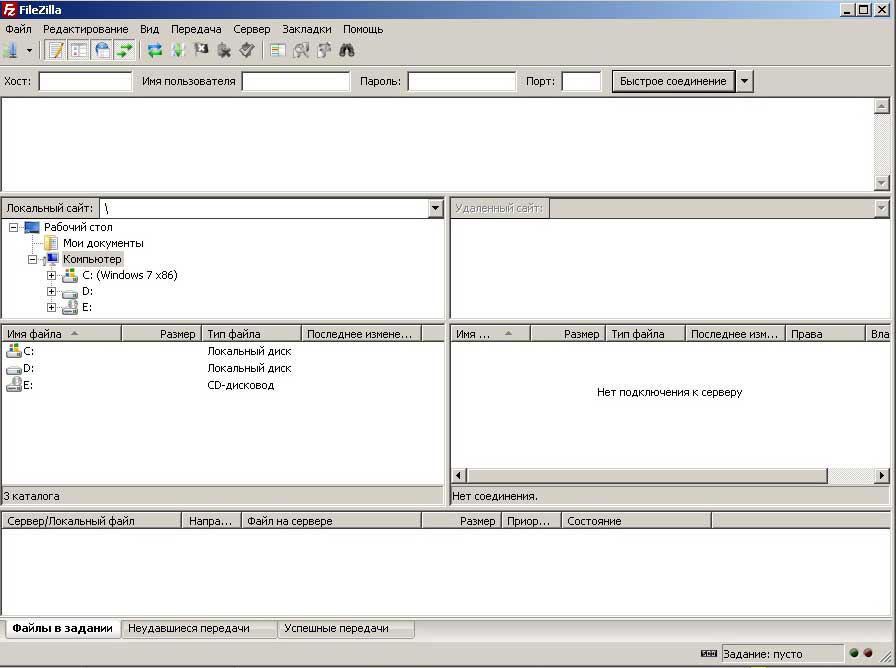The height and width of the screenshot is (668, 896).
Task: Click the binoculars file search icon
Action: 347,50
